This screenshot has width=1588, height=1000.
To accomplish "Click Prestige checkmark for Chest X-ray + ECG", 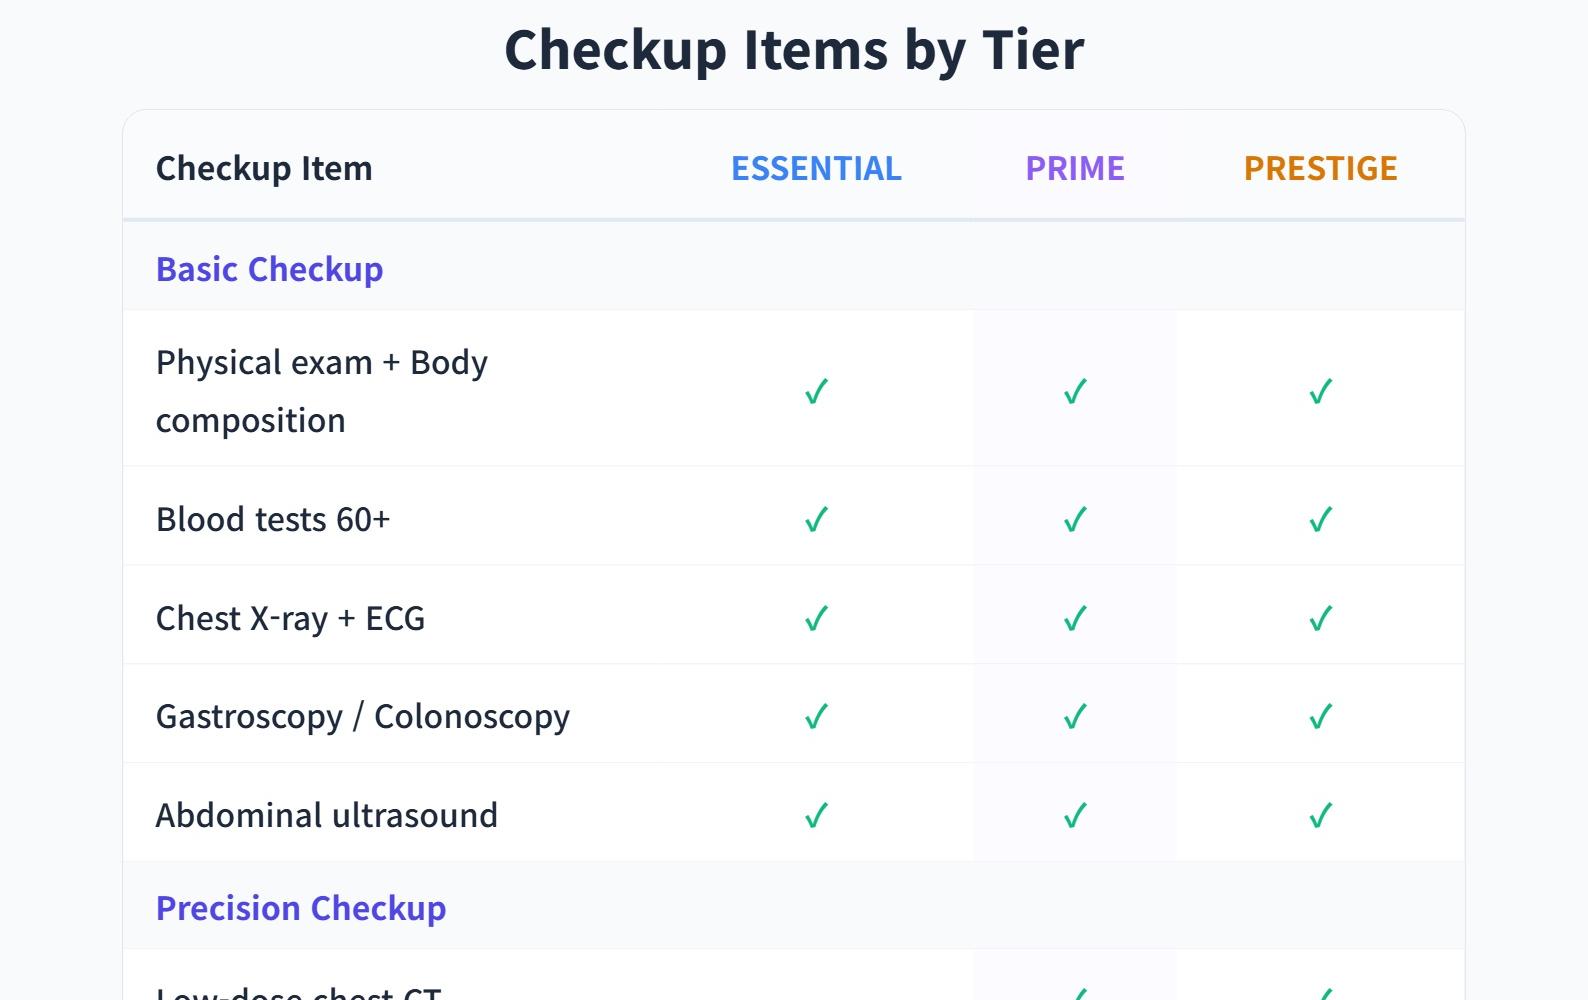I will click(1320, 618).
